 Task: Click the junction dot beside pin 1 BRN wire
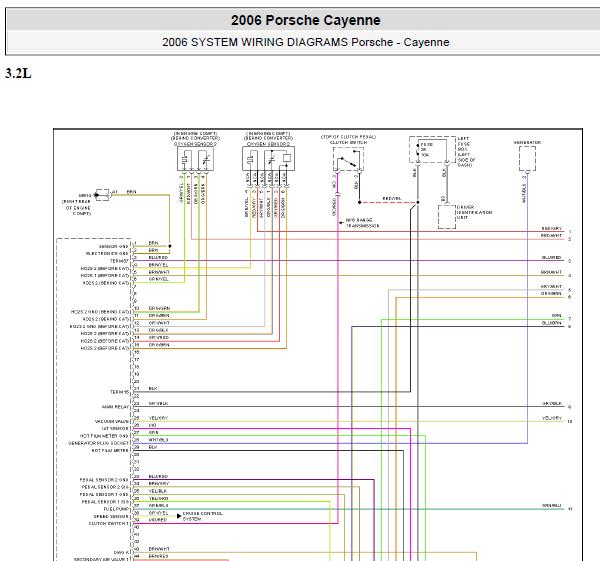[x=170, y=246]
